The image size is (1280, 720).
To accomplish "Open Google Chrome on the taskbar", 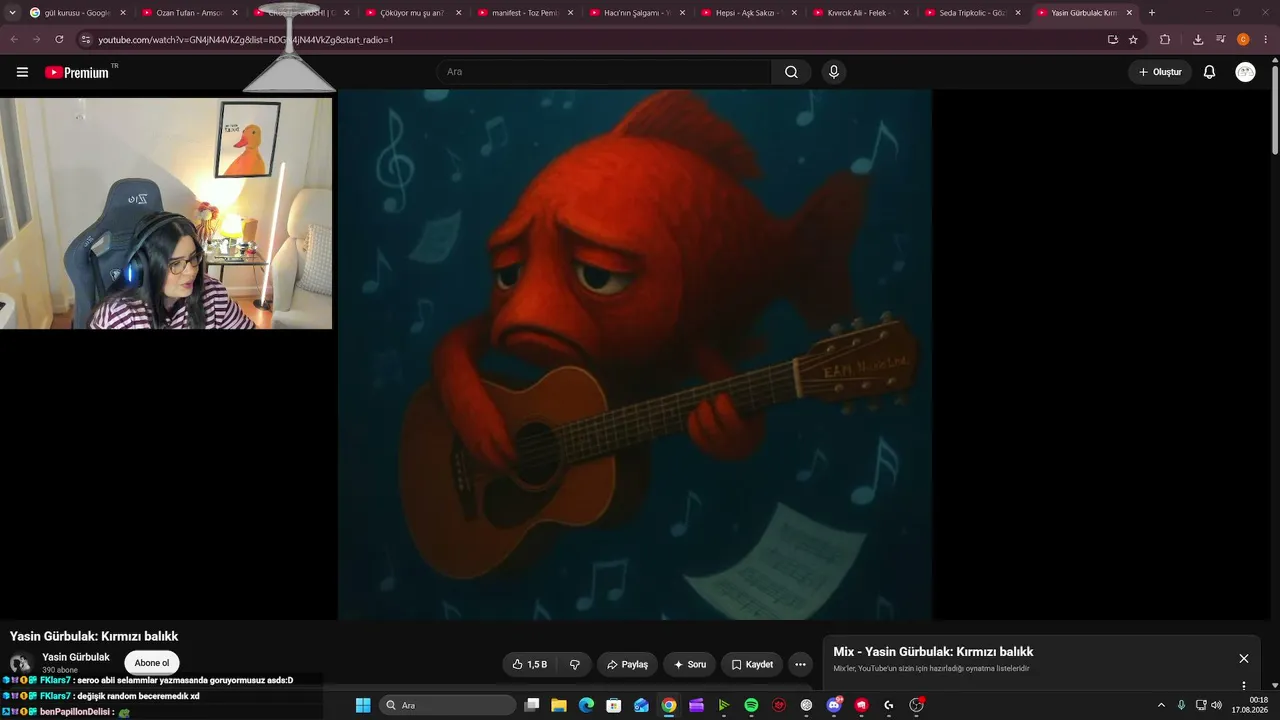I will tap(669, 705).
